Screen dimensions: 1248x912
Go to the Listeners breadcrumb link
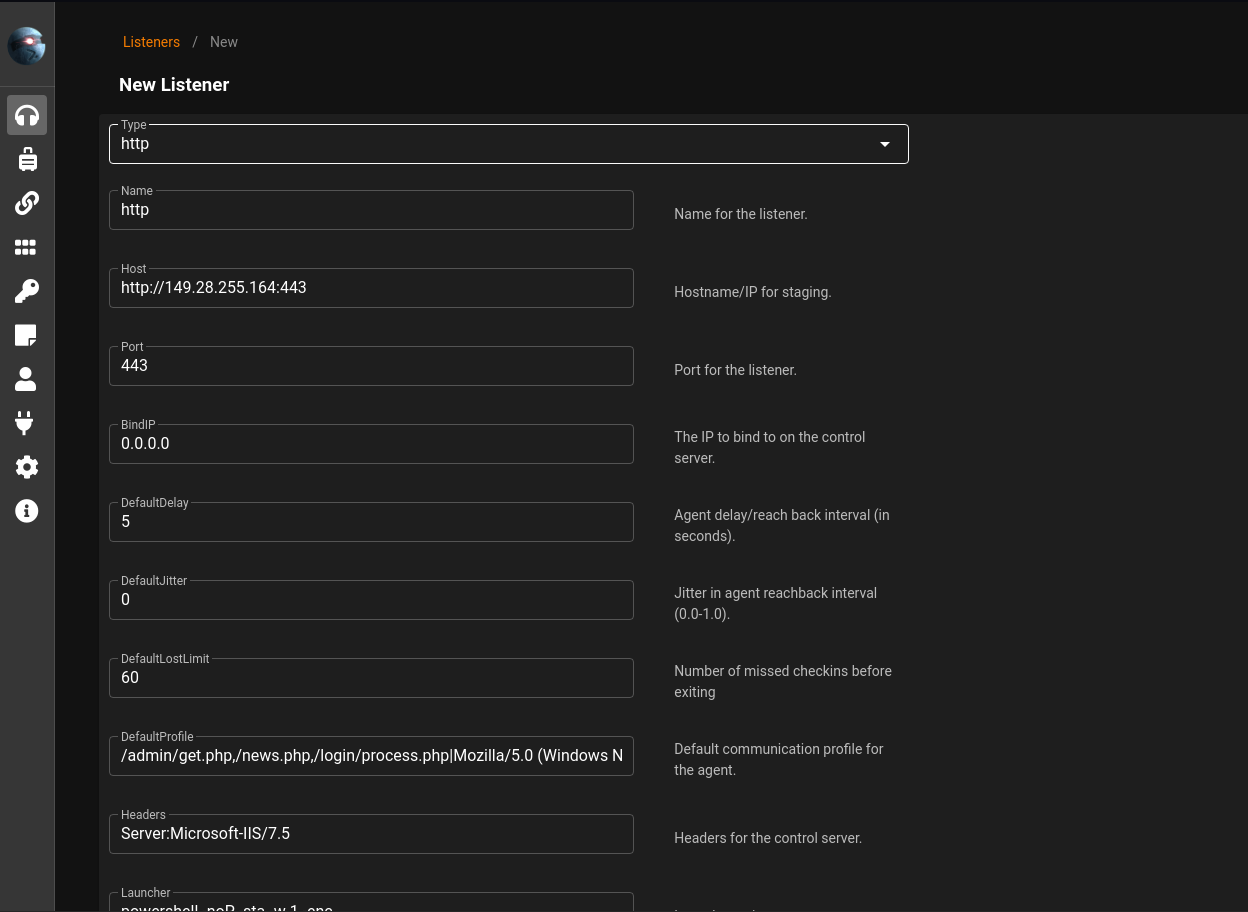151,42
